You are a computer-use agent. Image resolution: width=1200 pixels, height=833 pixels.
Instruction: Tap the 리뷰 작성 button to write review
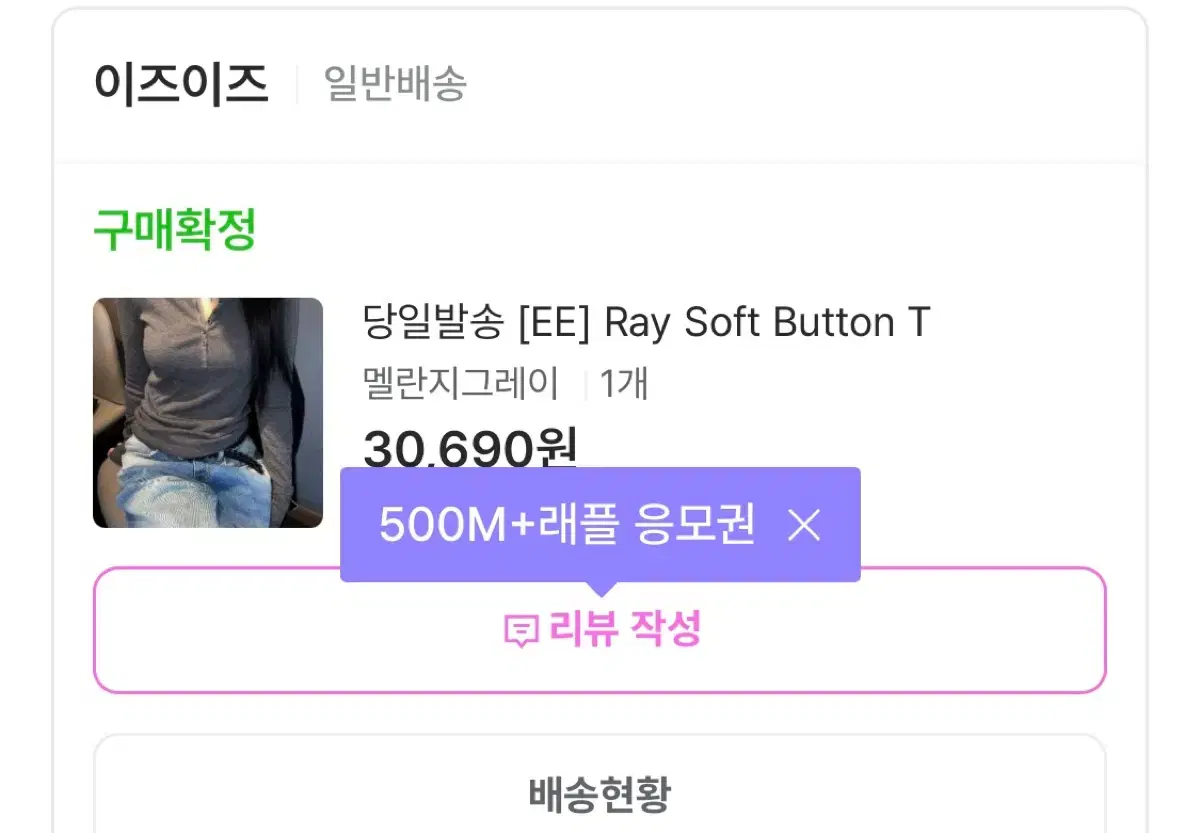click(x=625, y=628)
